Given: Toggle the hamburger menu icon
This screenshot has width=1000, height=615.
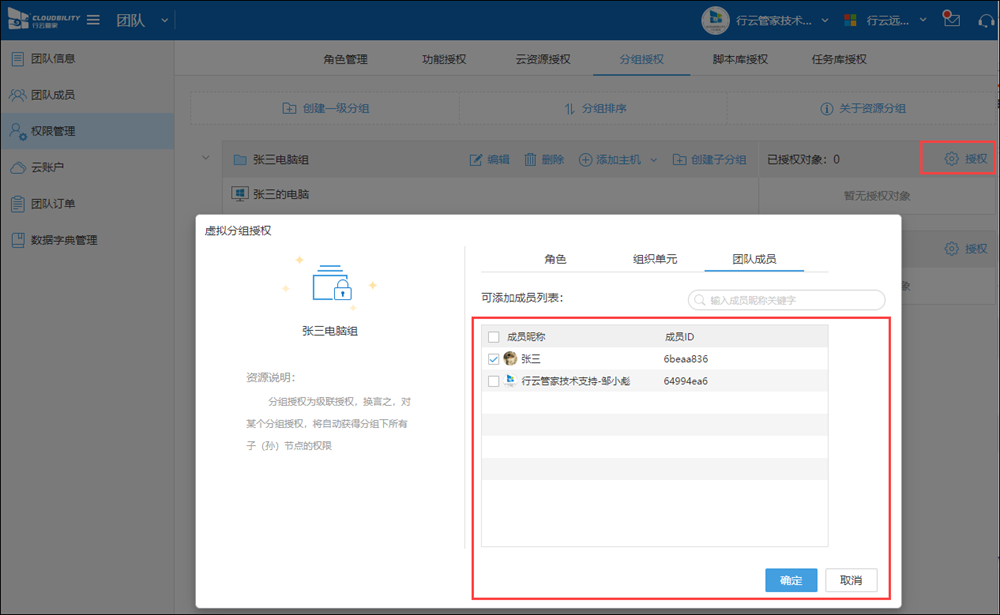Looking at the screenshot, I should point(93,20).
